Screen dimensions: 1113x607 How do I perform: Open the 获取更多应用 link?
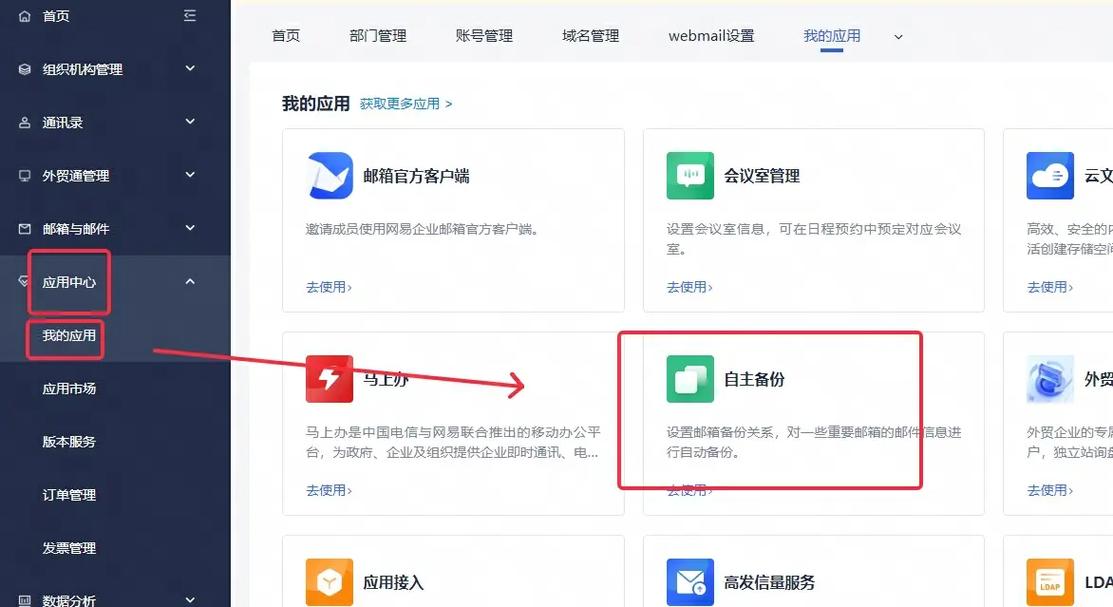point(399,102)
